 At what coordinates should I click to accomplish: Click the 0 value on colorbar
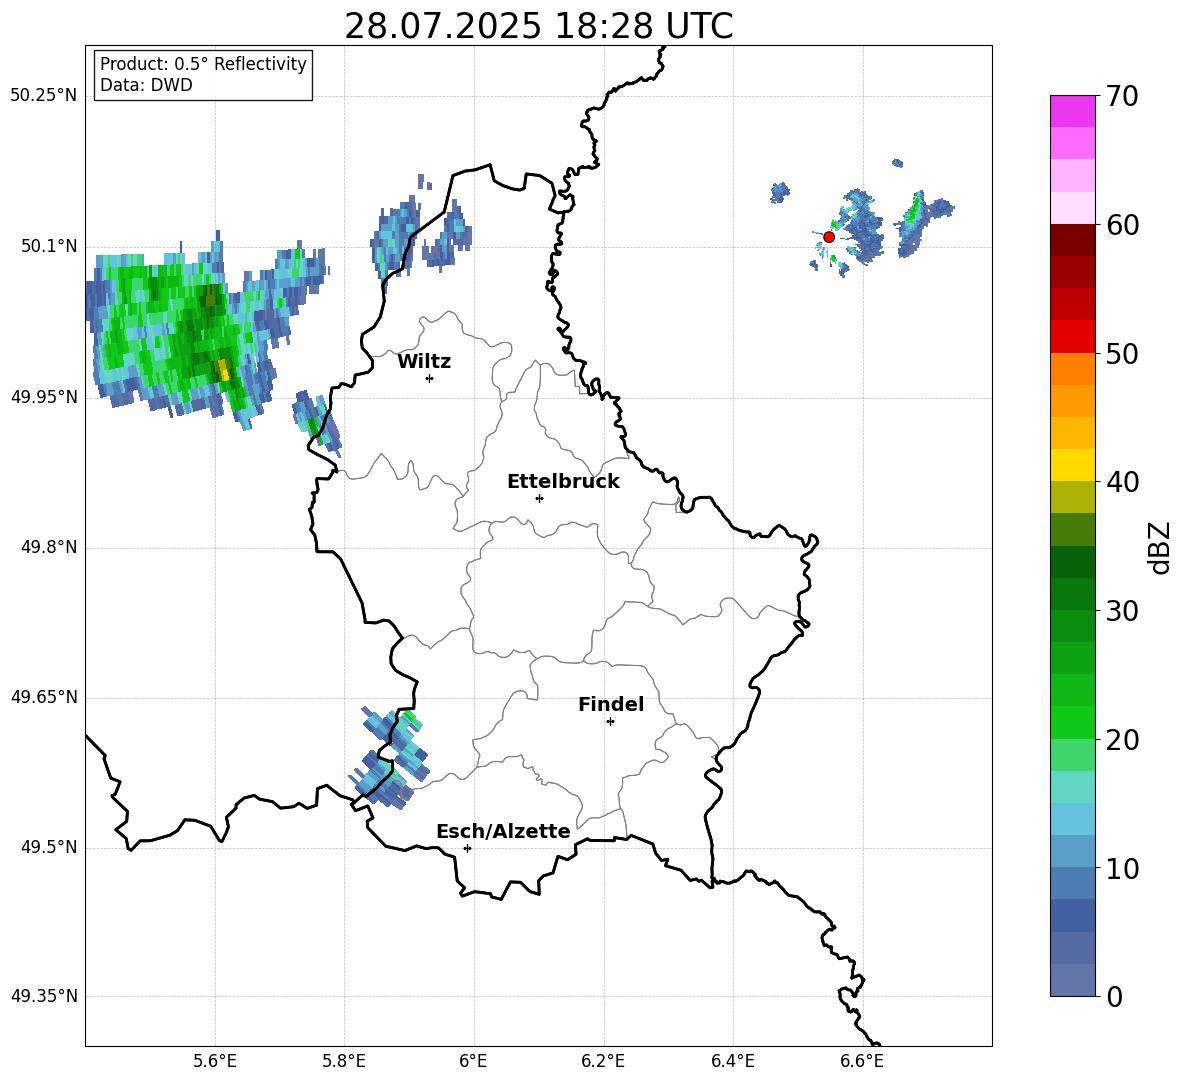[x=1115, y=996]
